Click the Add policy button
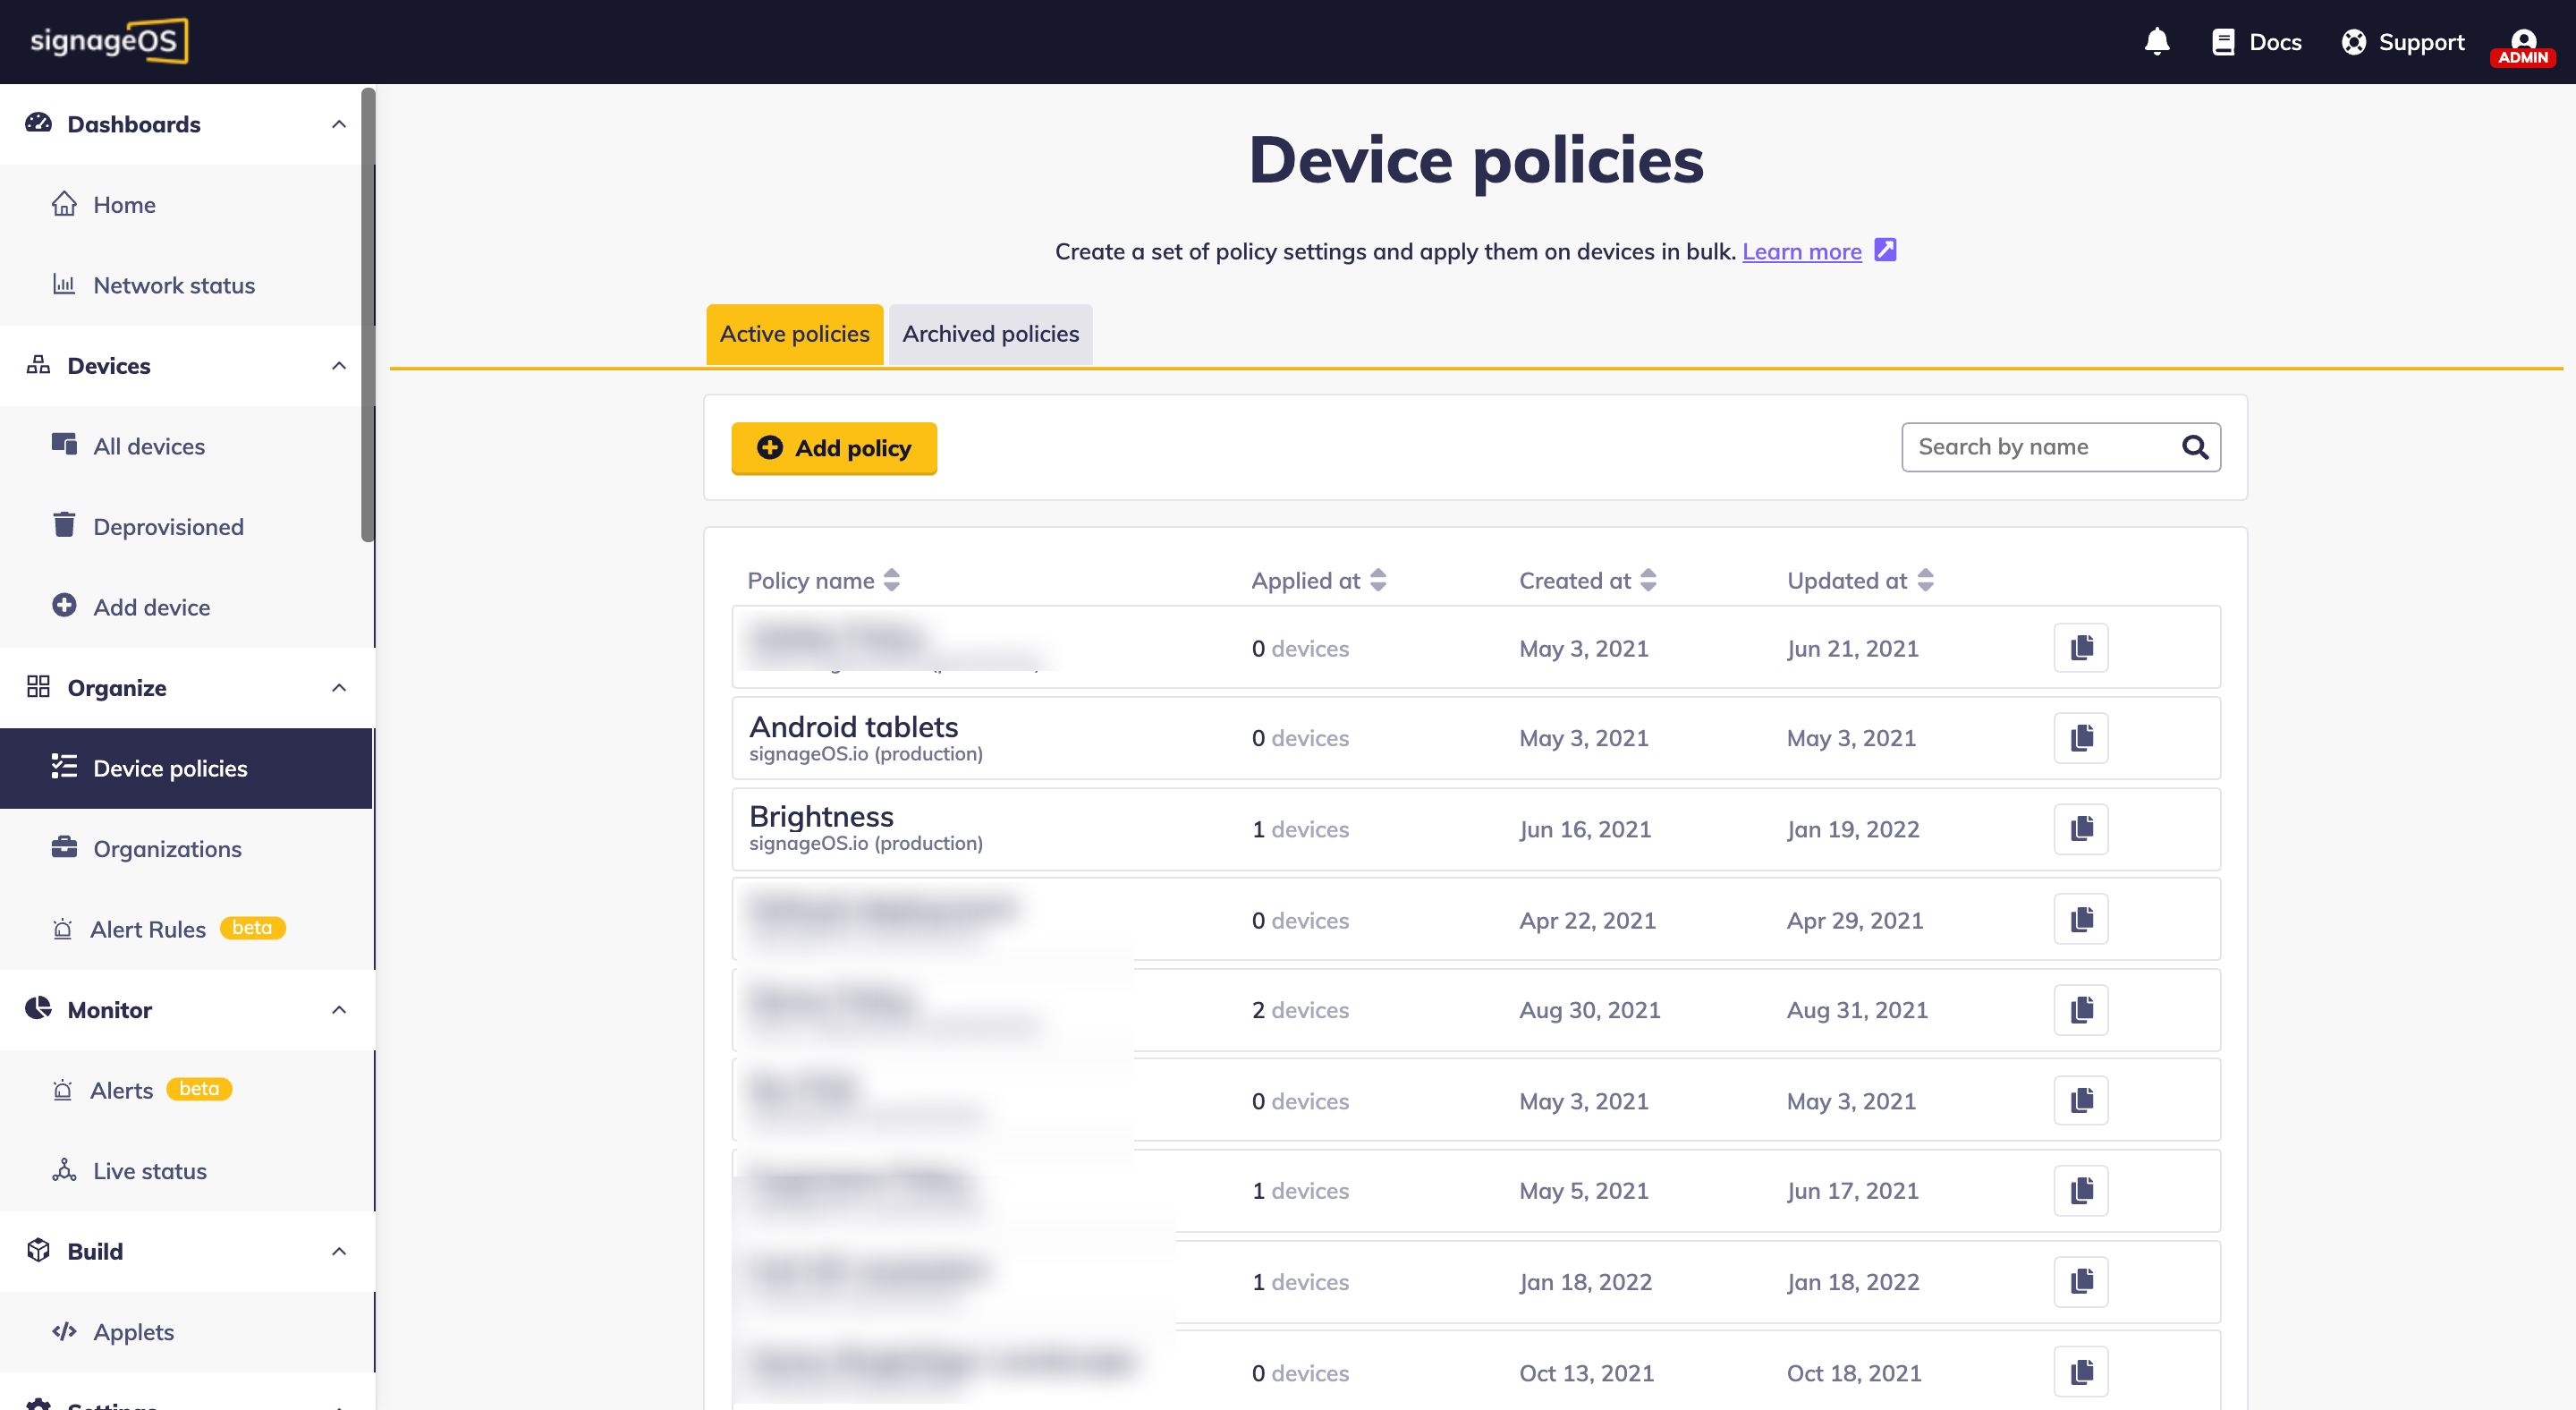Viewport: 2576px width, 1410px height. click(x=834, y=448)
